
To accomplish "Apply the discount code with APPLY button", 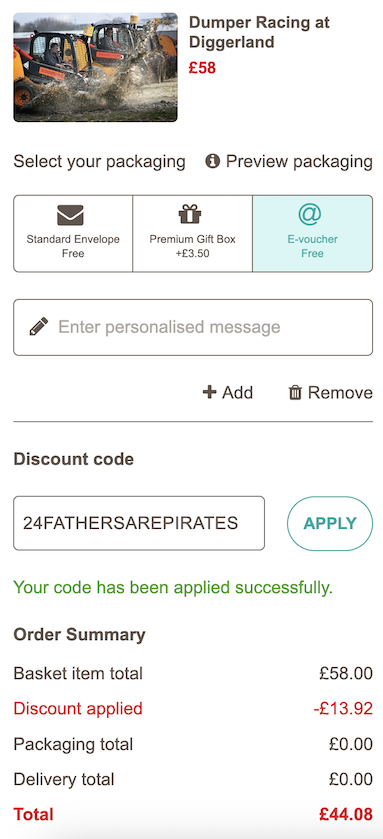I will 330,523.
